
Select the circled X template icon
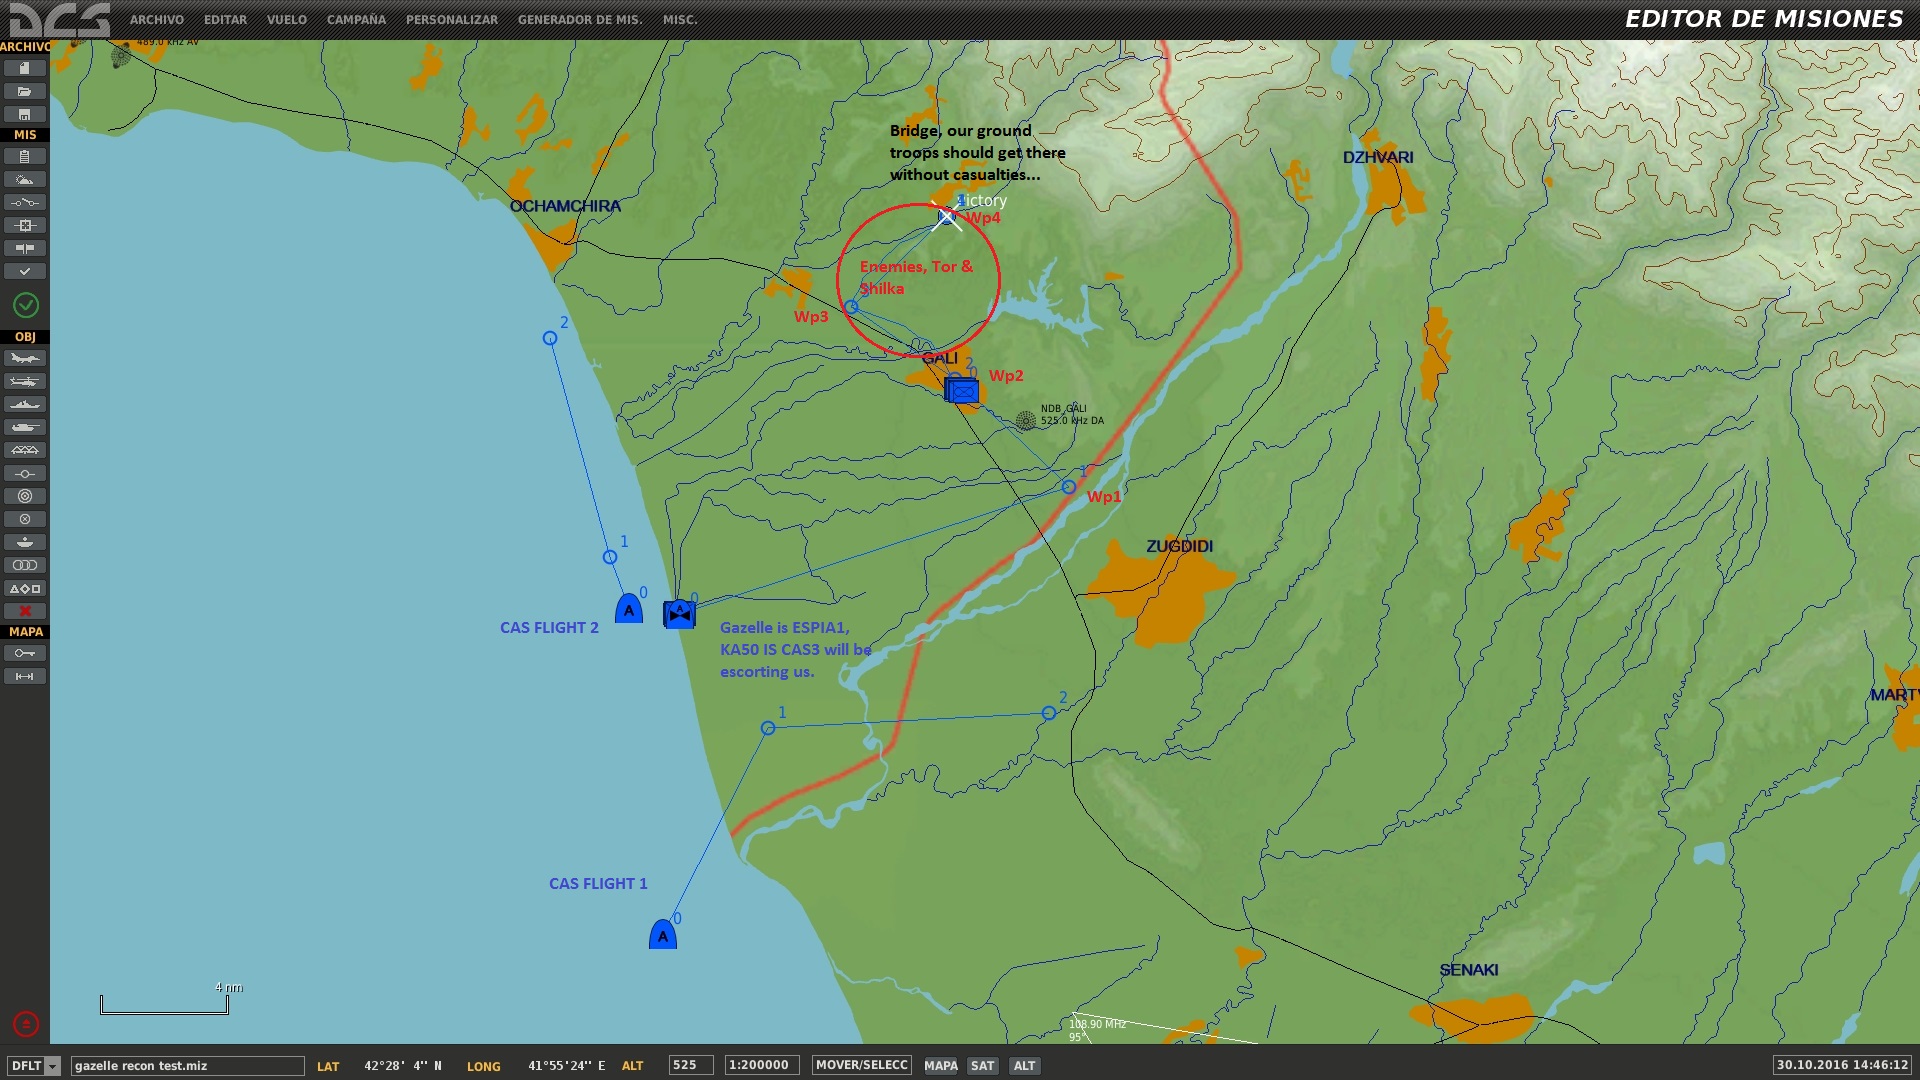[25, 519]
